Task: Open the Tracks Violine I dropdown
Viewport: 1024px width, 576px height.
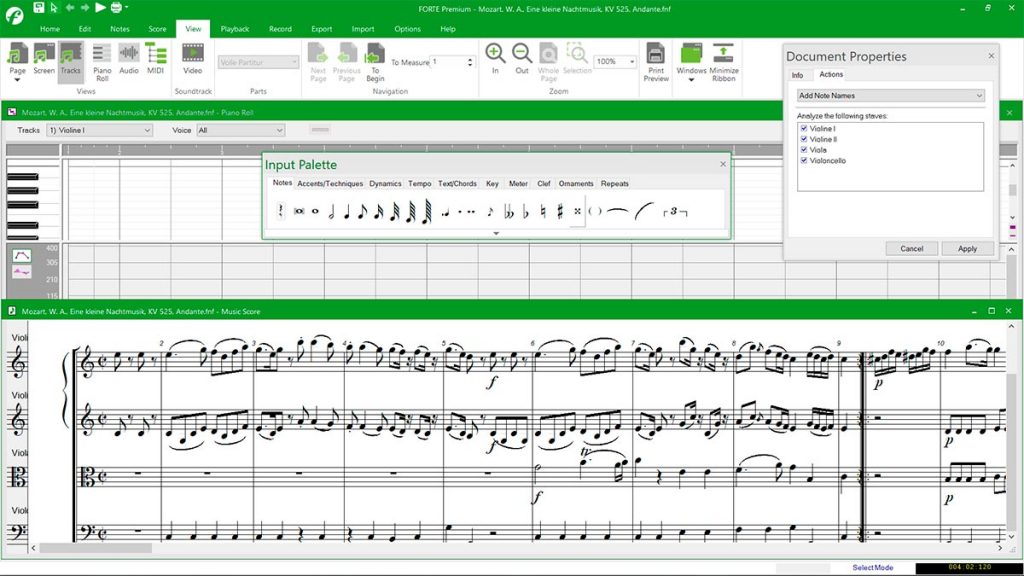Action: click(99, 130)
